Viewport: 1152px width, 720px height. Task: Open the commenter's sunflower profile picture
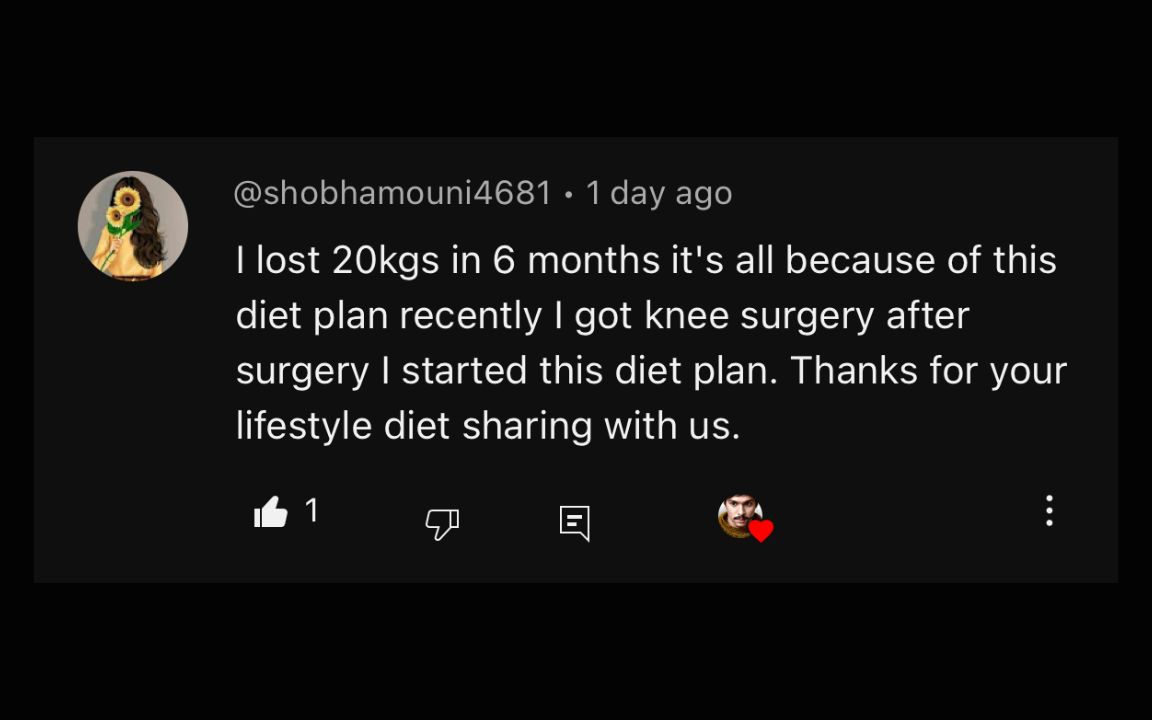click(x=133, y=225)
